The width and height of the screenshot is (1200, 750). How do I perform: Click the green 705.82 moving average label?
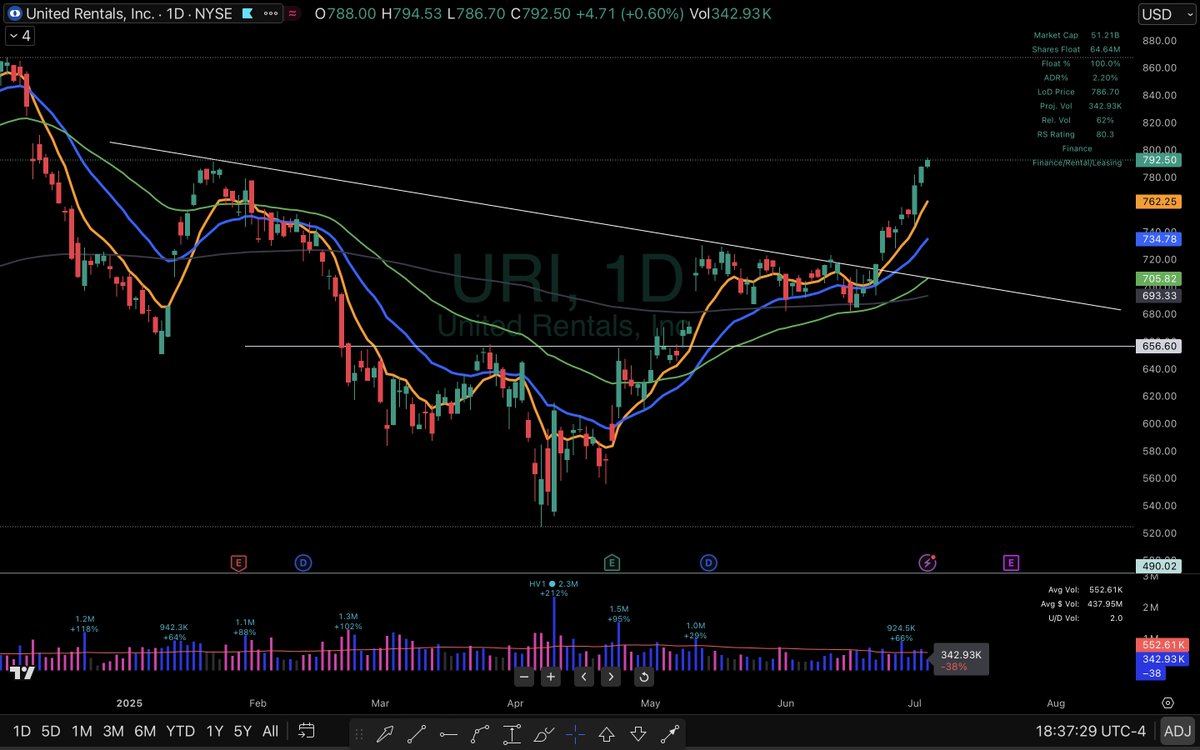click(1160, 279)
